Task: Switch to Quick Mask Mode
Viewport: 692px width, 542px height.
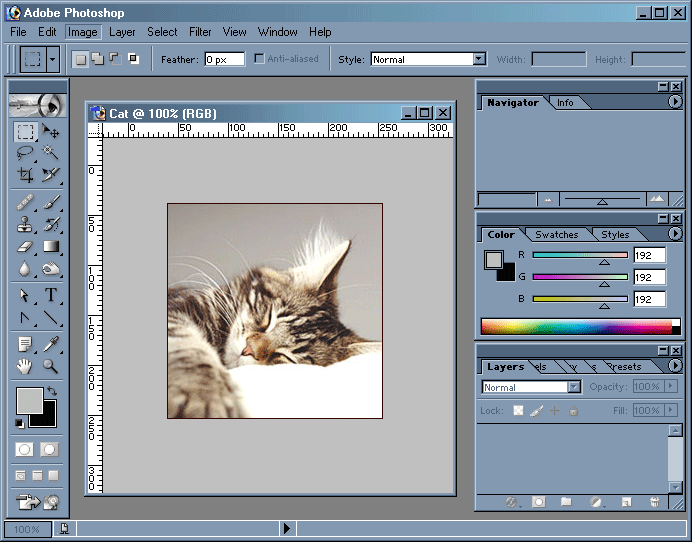Action: point(49,449)
